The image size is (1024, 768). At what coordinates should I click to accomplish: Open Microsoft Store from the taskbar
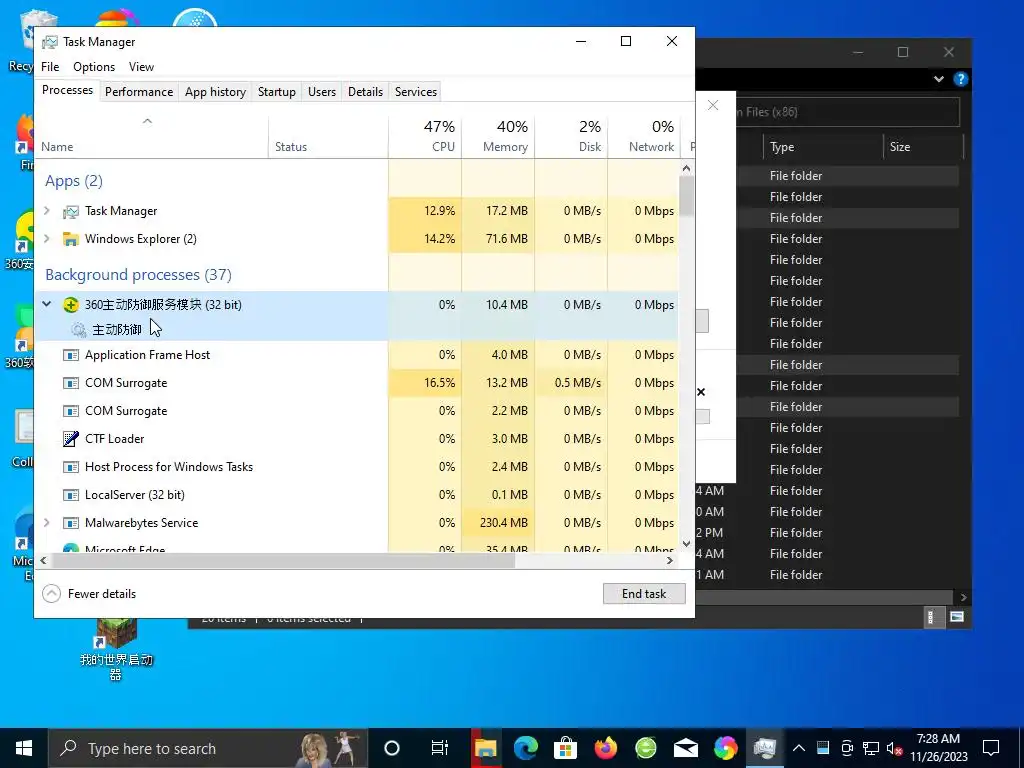point(566,748)
